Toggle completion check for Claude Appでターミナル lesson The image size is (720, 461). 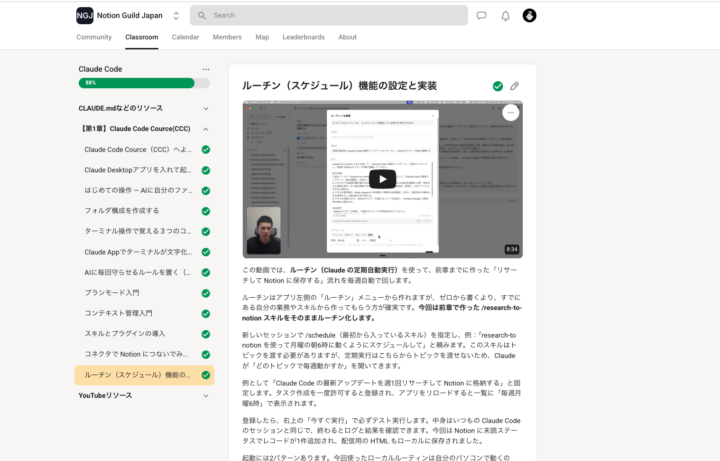tap(206, 252)
